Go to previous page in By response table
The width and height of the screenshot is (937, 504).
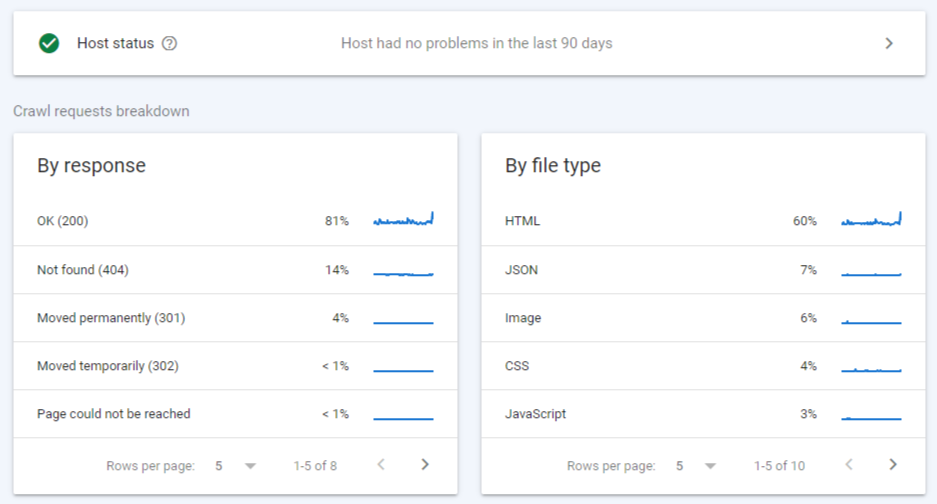pos(381,465)
